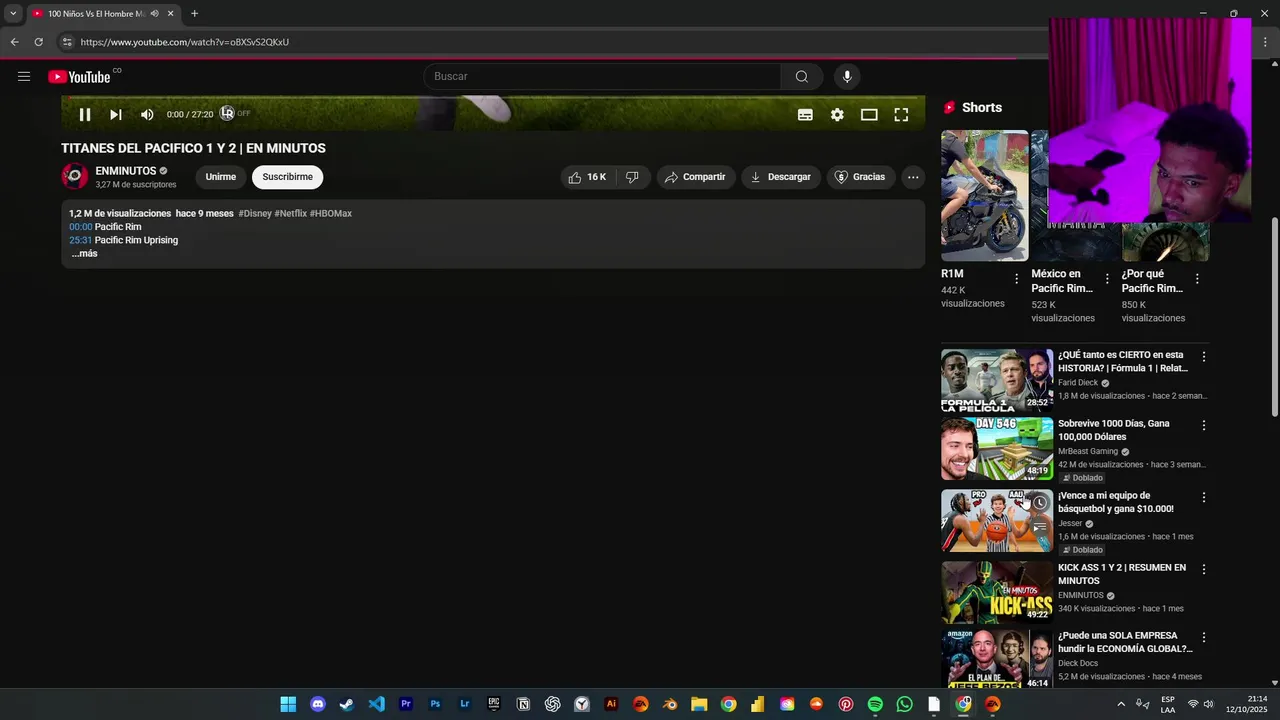Viewport: 1280px width, 720px height.
Task: Pause the video with the pause button
Action: [85, 115]
